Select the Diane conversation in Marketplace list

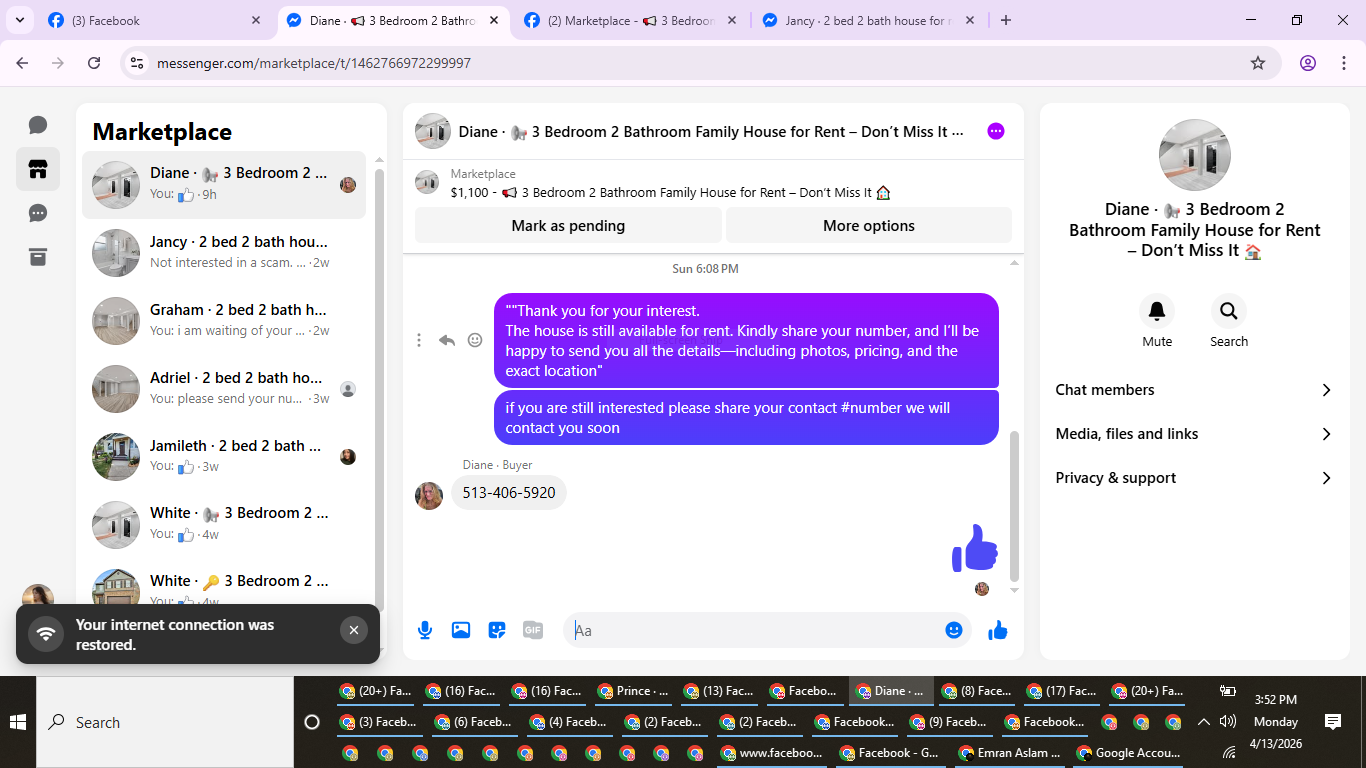pos(224,184)
